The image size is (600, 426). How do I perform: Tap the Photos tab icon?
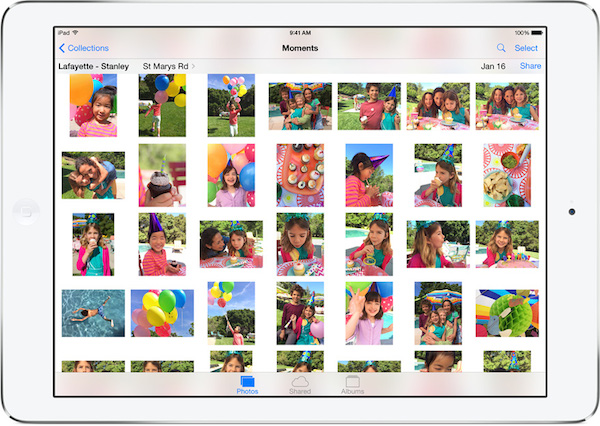pos(248,384)
